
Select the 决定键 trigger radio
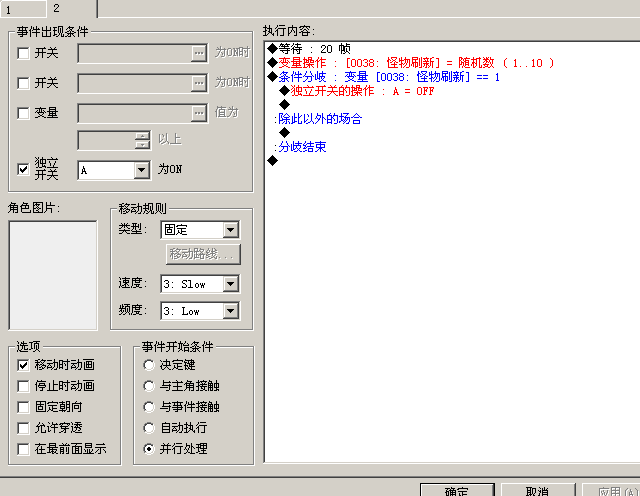149,365
